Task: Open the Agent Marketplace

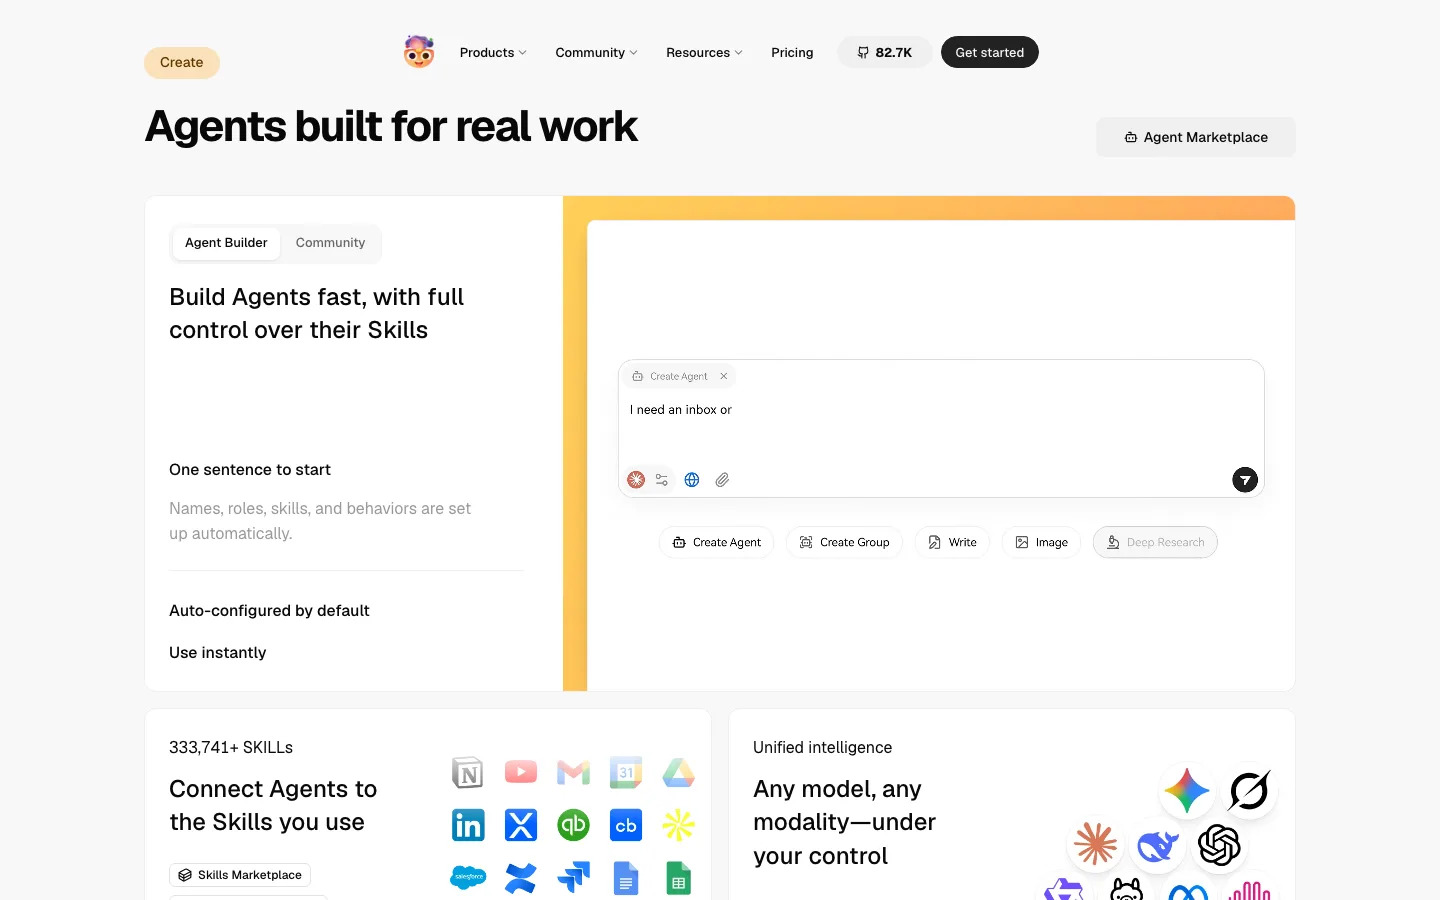Action: 1196,137
